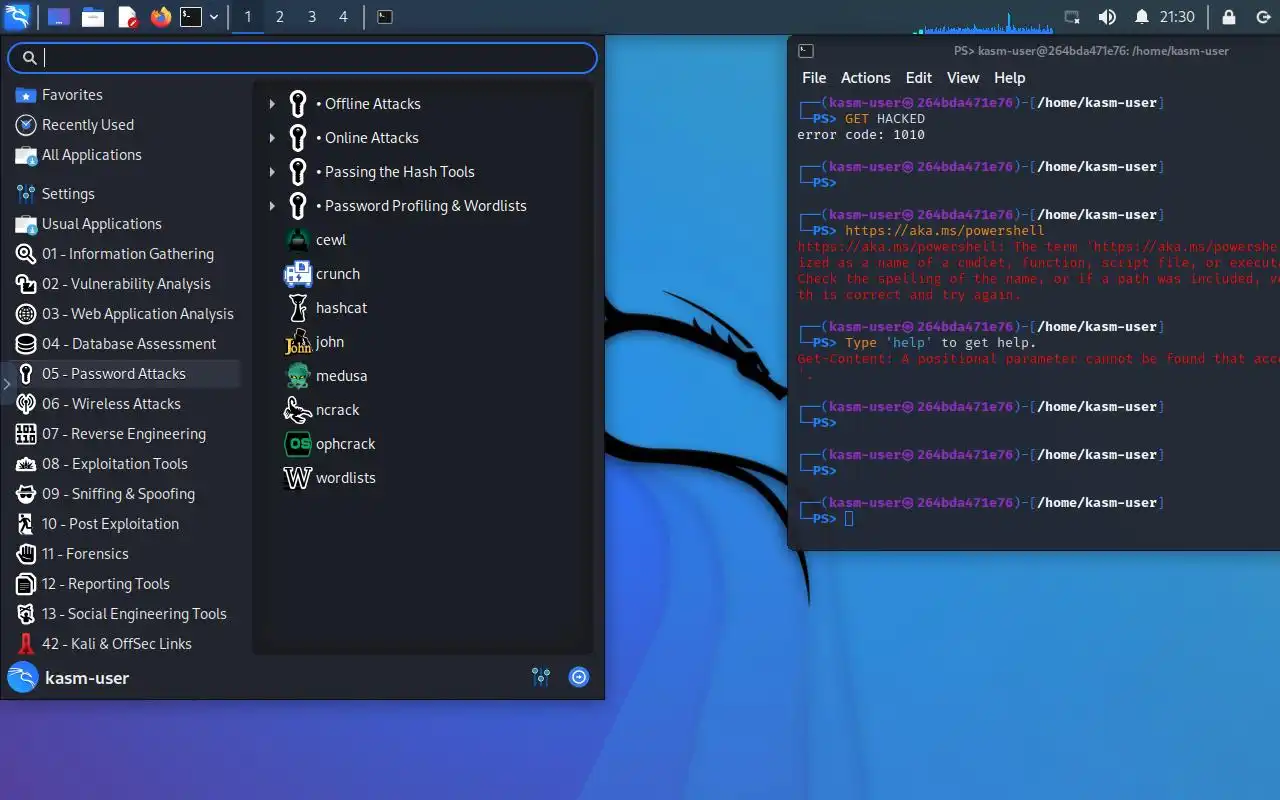Expand the Offline Attacks submenu arrow
The image size is (1280, 800).
[272, 104]
